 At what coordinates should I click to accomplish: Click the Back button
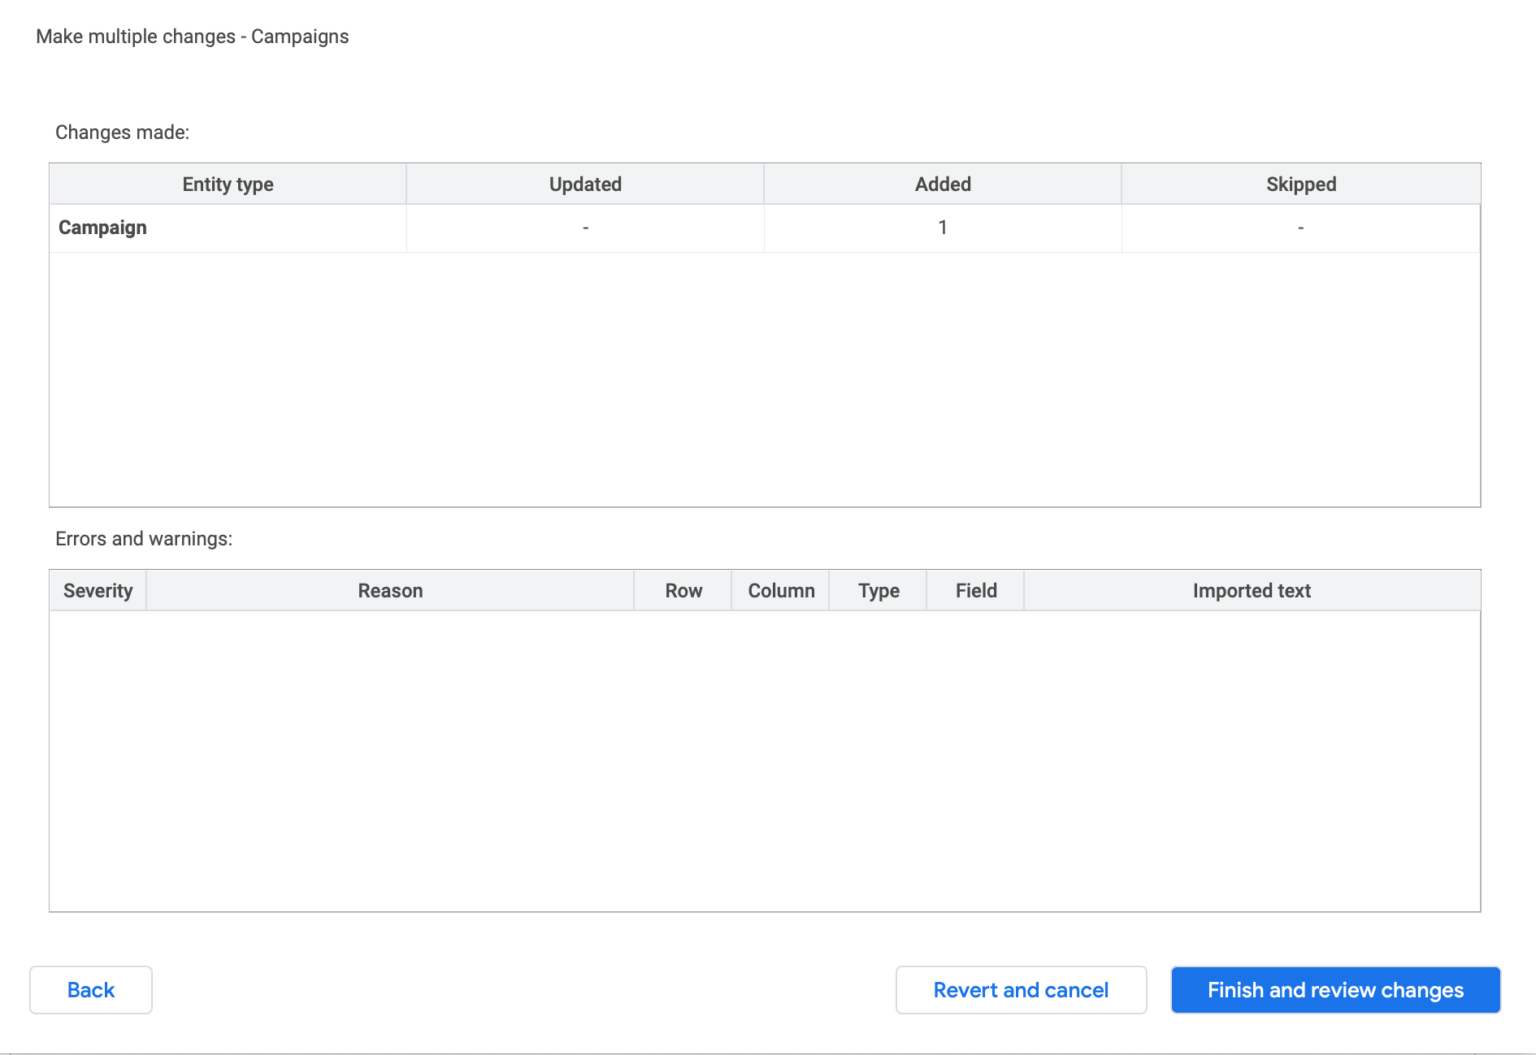click(90, 990)
